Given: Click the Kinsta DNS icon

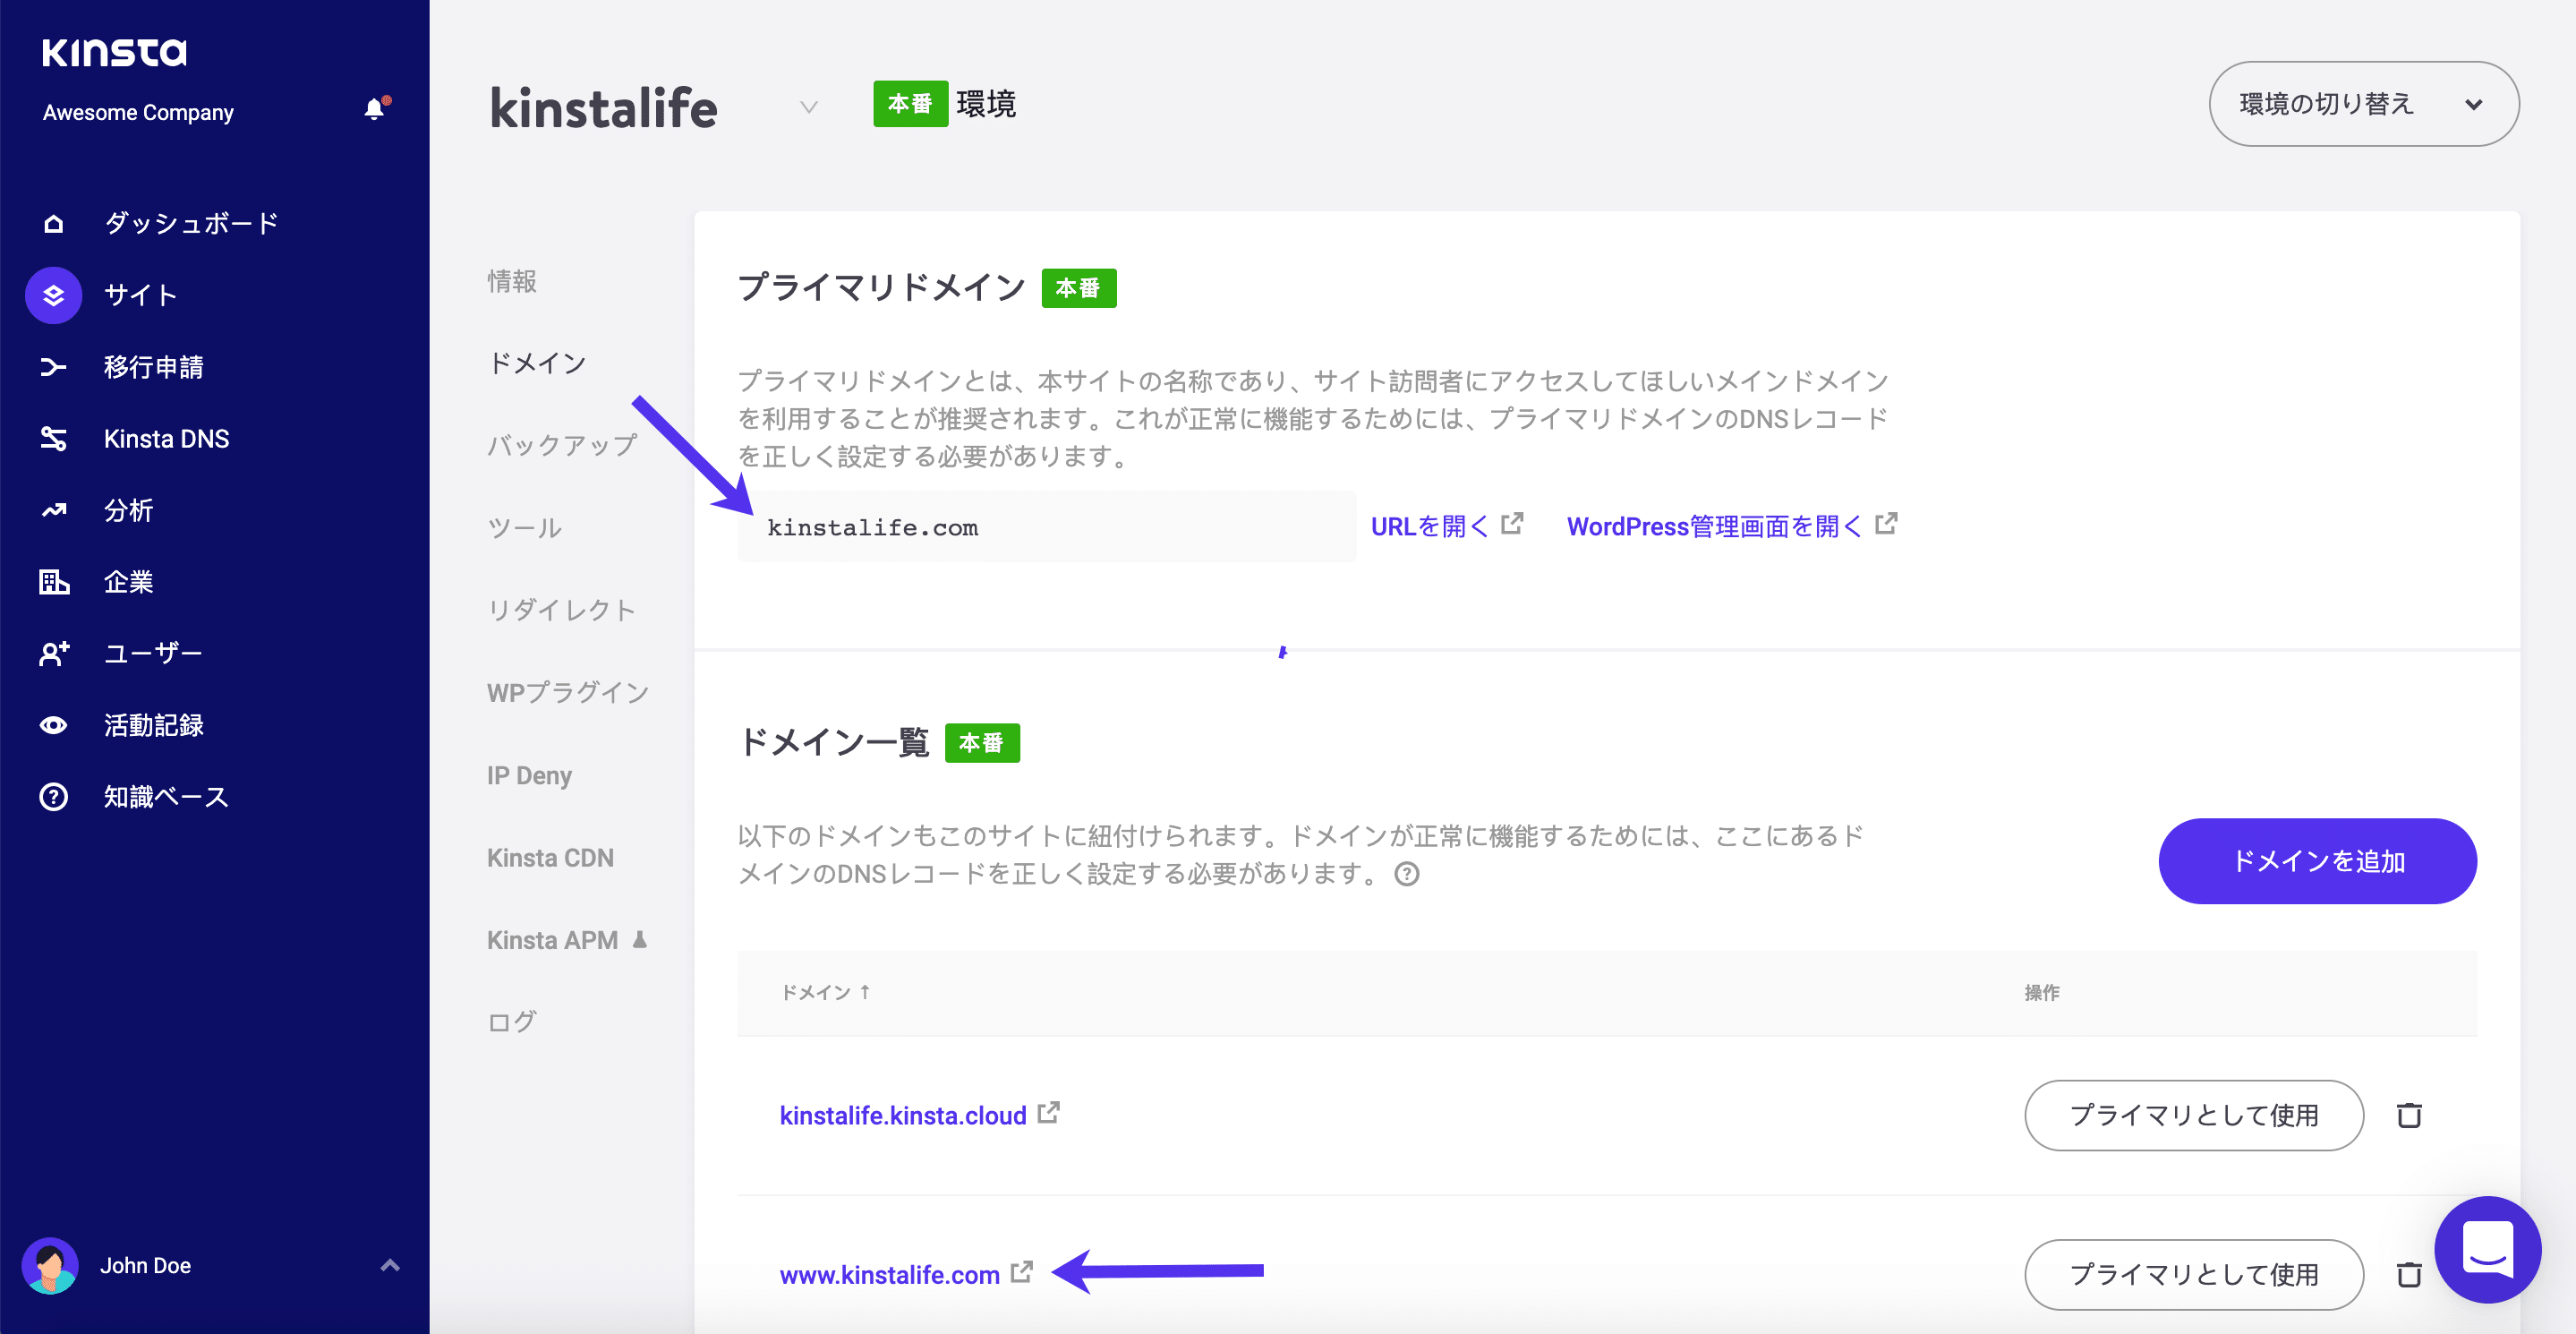Looking at the screenshot, I should coord(54,439).
